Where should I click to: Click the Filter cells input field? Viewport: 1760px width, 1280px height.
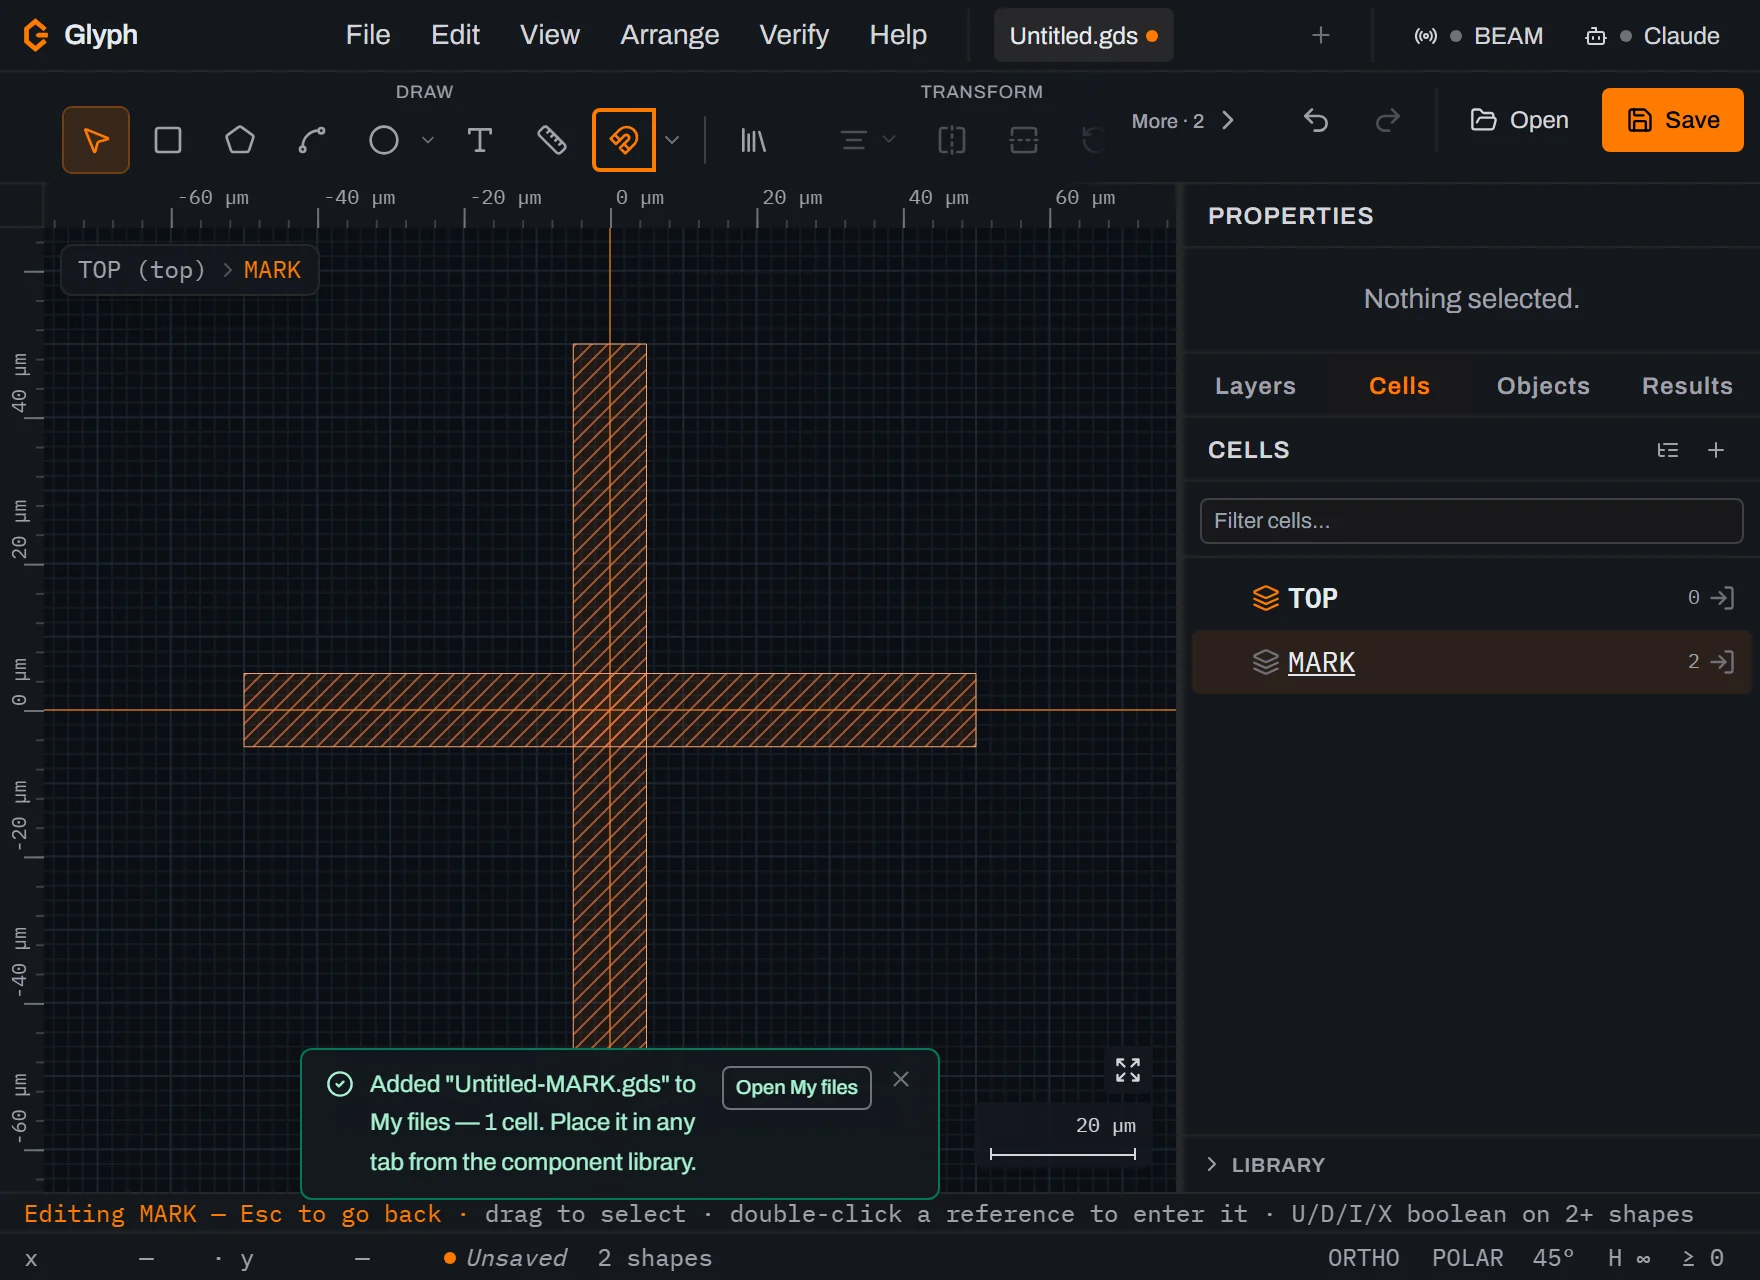pos(1471,521)
